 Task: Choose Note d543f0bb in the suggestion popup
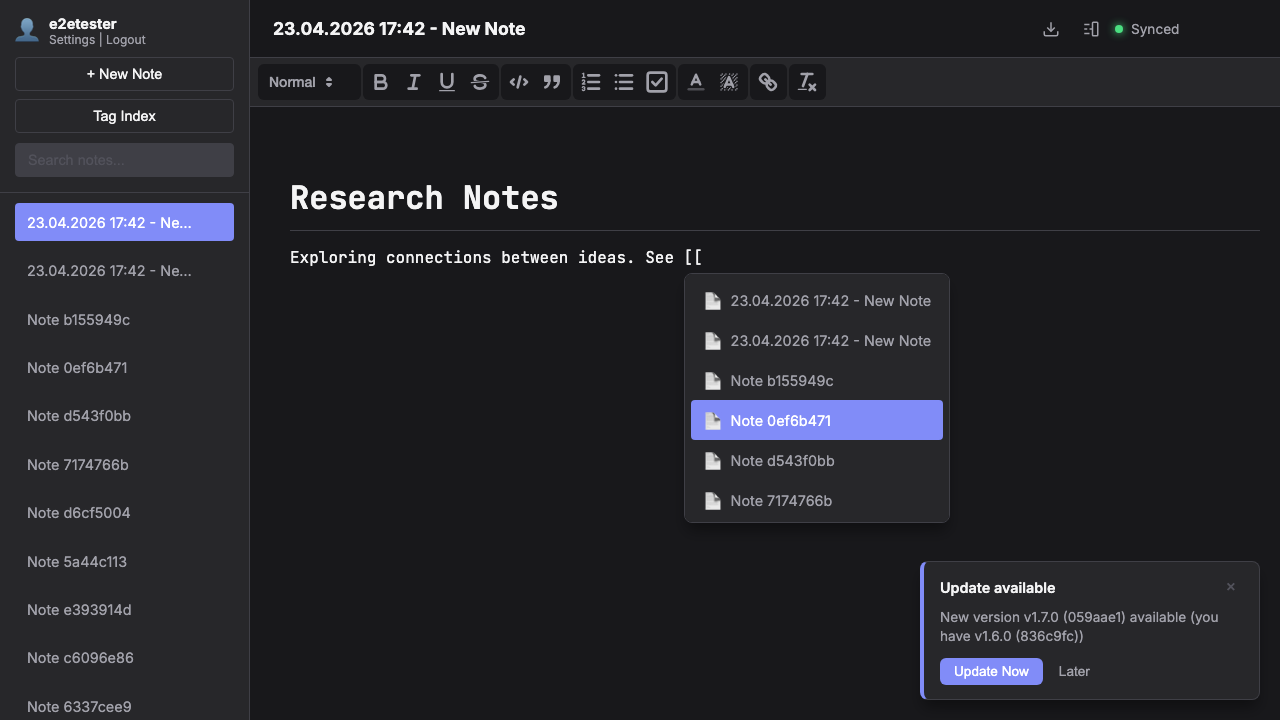click(816, 460)
